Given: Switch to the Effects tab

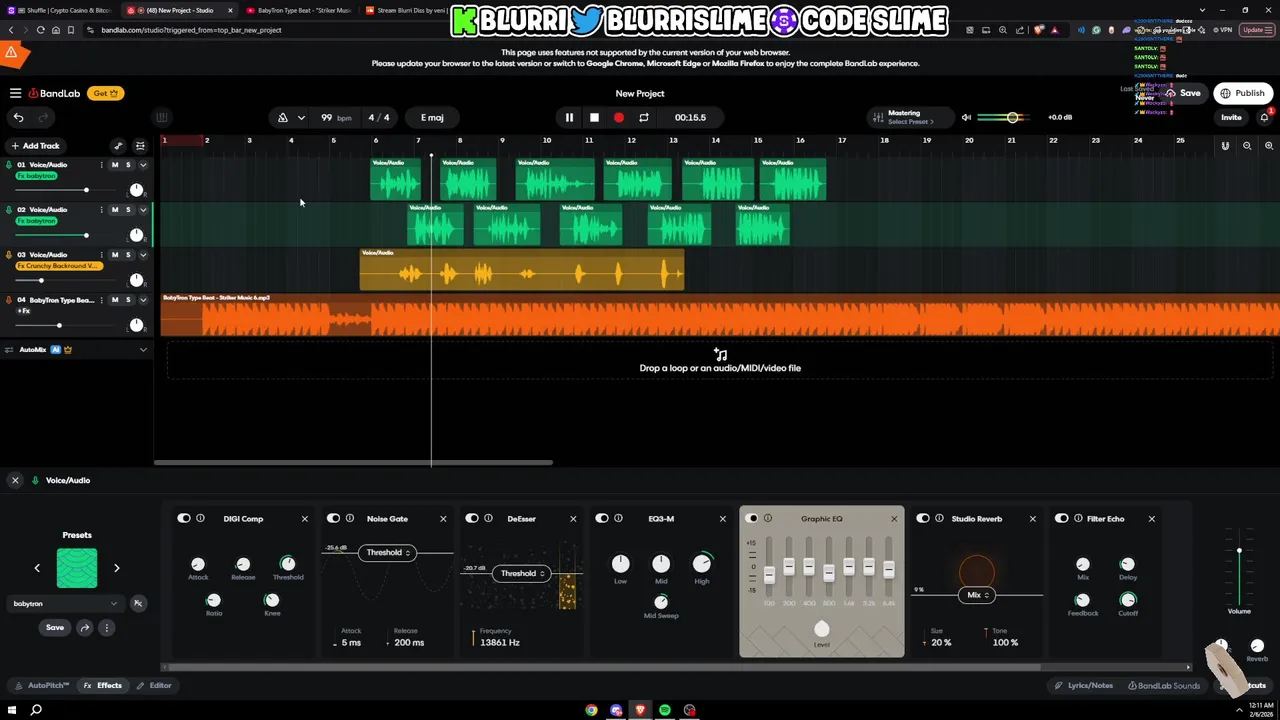Looking at the screenshot, I should coord(103,686).
